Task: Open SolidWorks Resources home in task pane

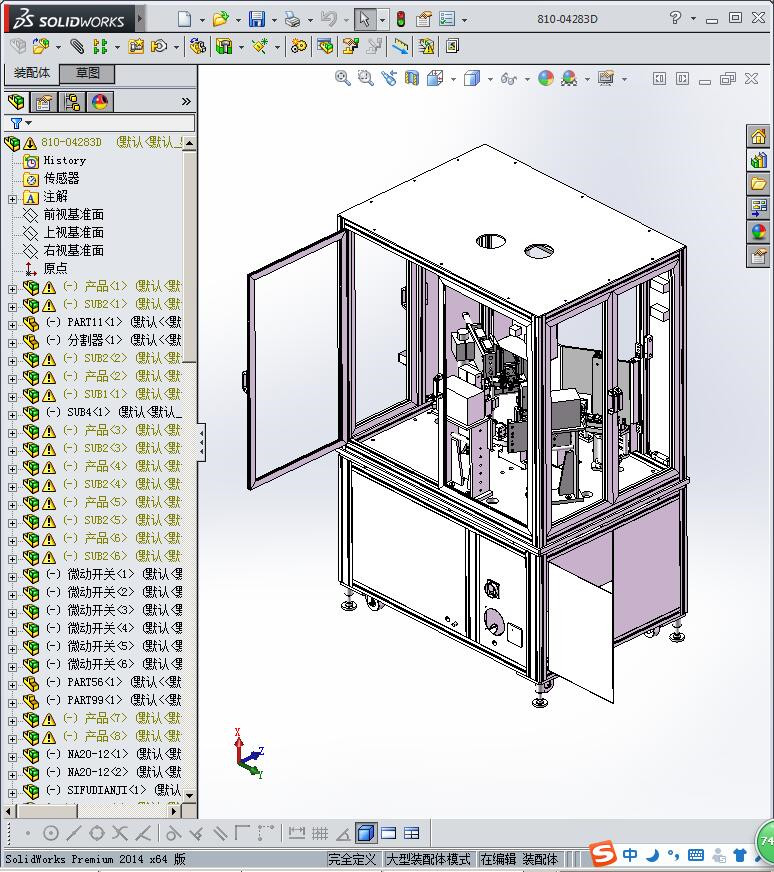Action: 758,137
